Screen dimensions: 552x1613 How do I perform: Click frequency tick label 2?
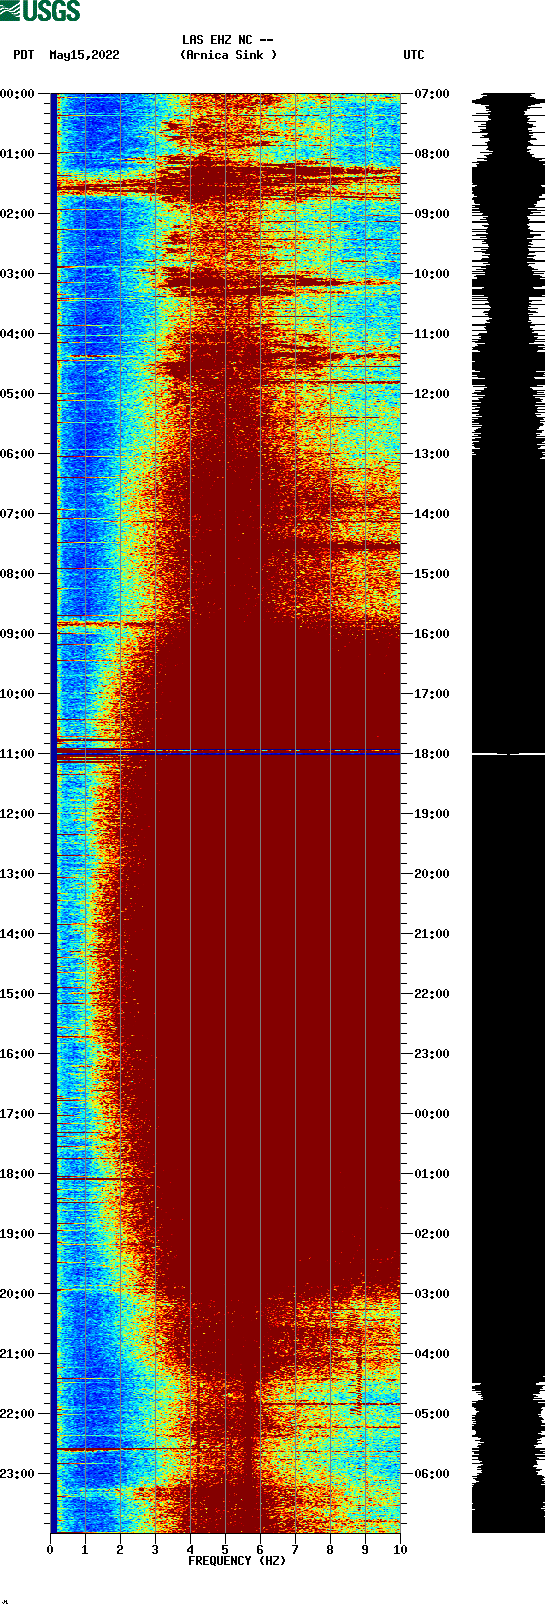pyautogui.click(x=120, y=1550)
